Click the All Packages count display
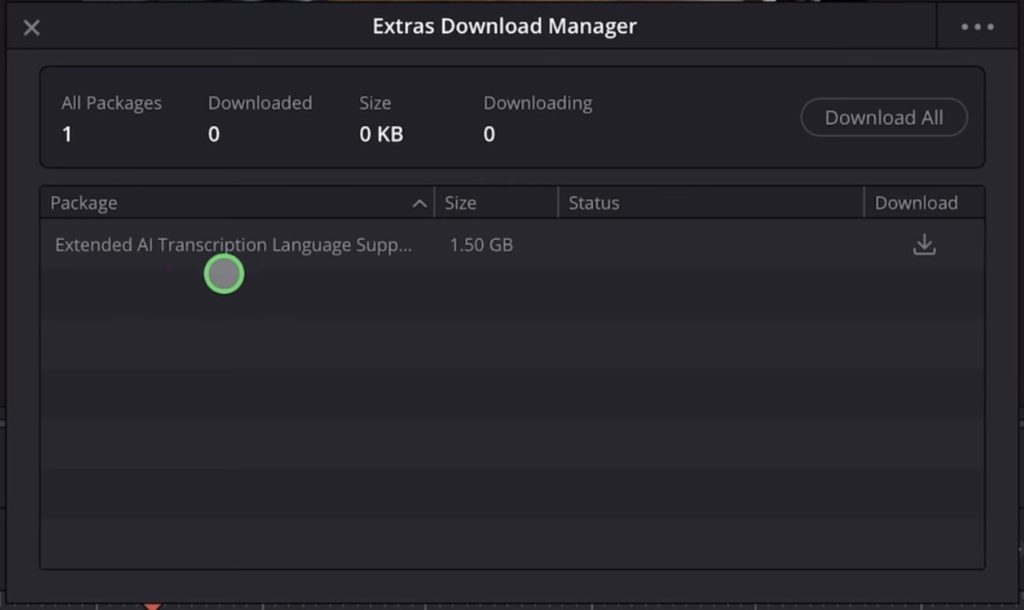Image resolution: width=1024 pixels, height=610 pixels. point(111,117)
